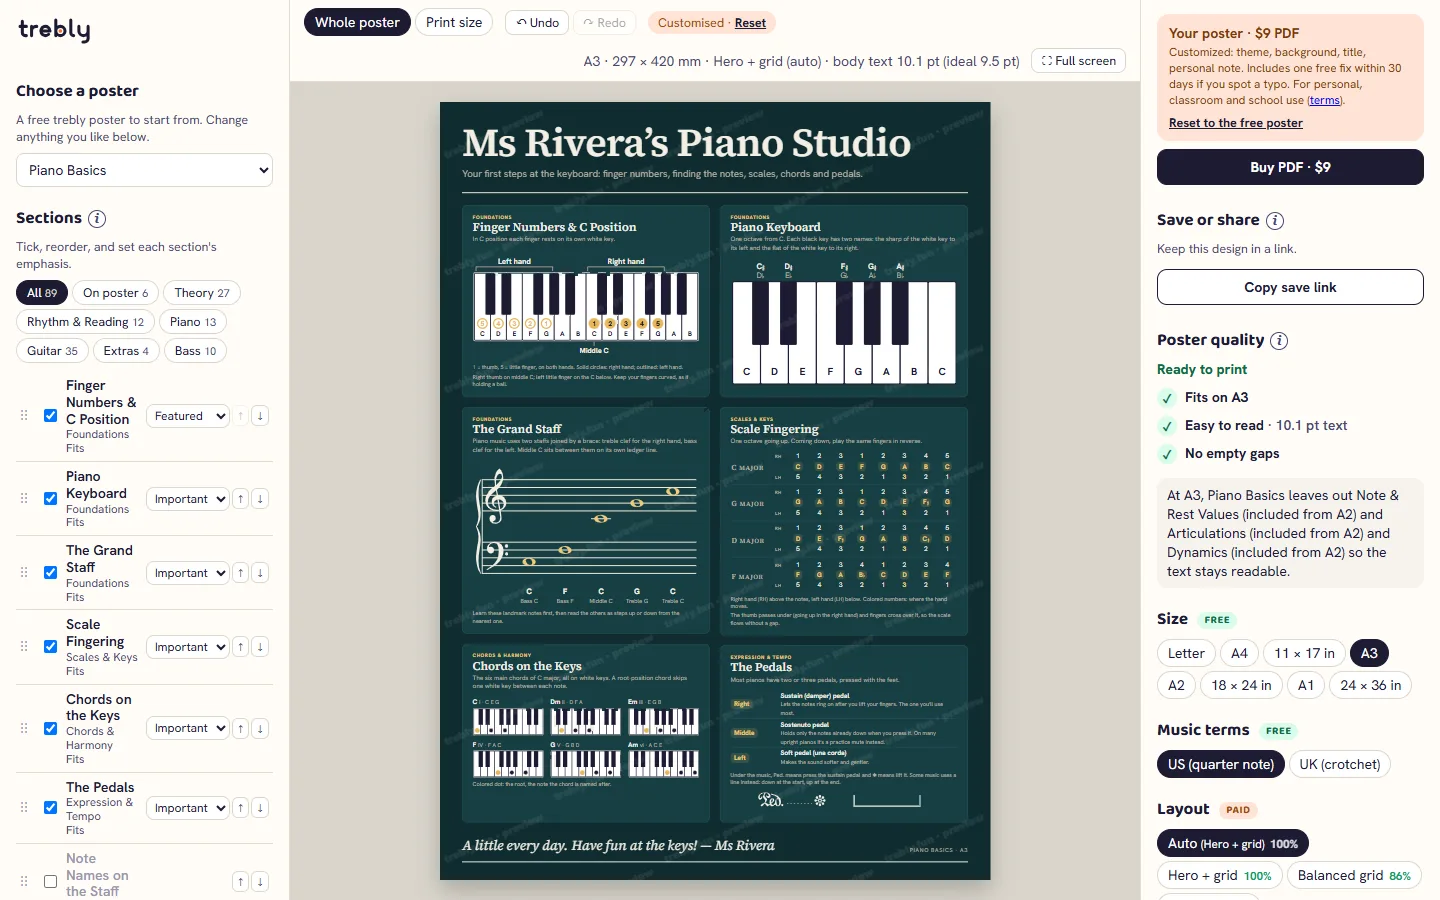Move Scale Fingering section down
The width and height of the screenshot is (1440, 900).
(260, 647)
